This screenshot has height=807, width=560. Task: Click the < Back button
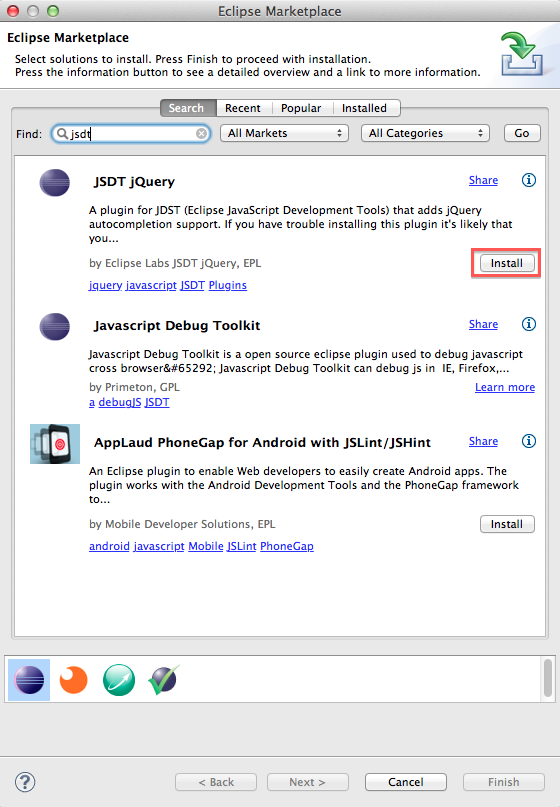click(216, 782)
